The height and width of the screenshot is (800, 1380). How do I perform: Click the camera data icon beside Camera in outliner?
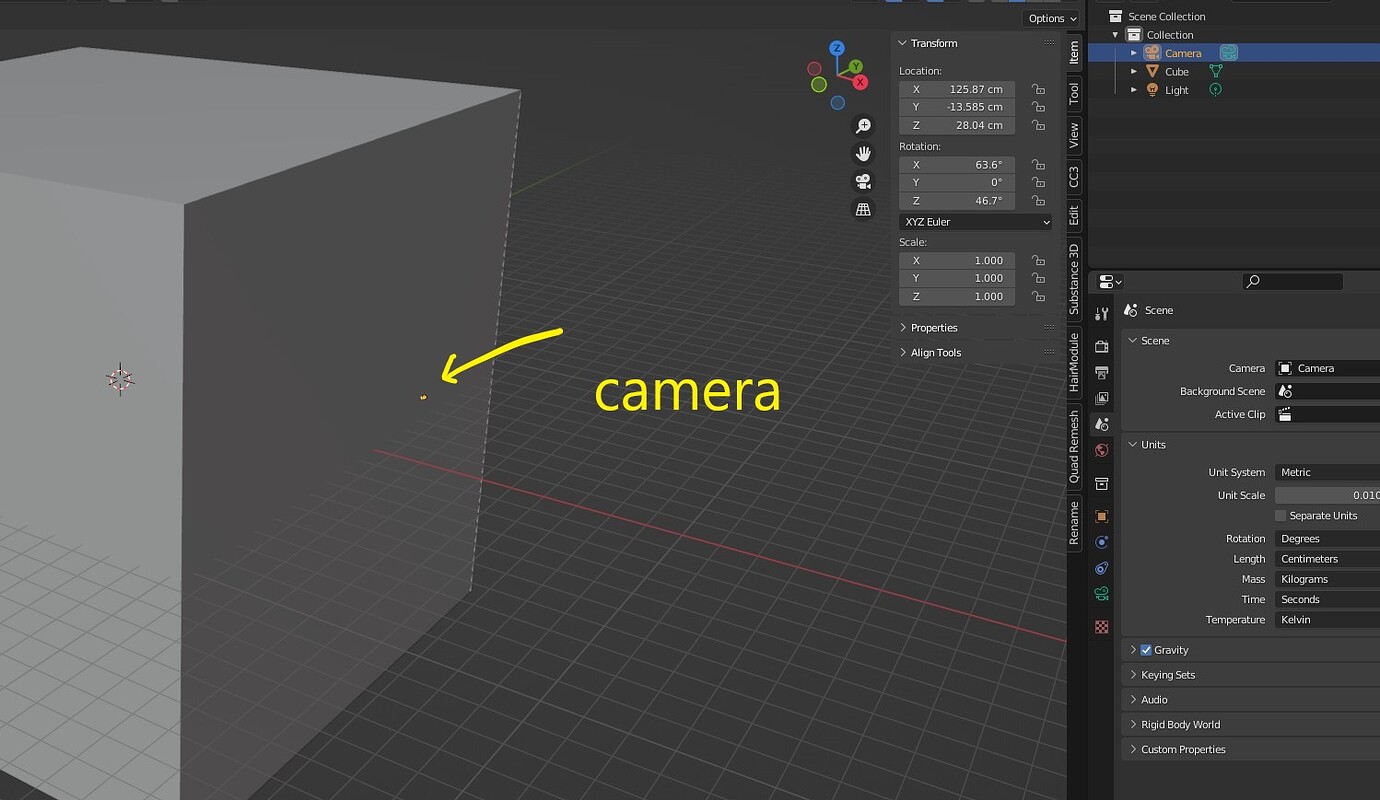(x=1228, y=53)
